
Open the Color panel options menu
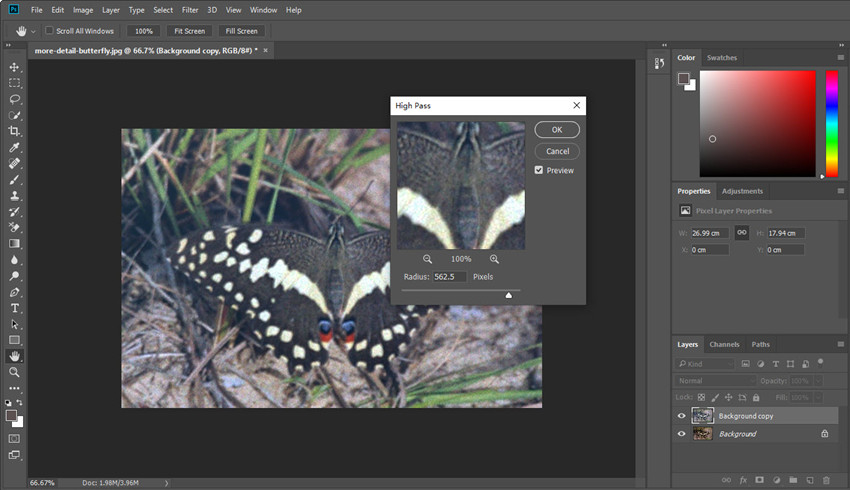840,58
